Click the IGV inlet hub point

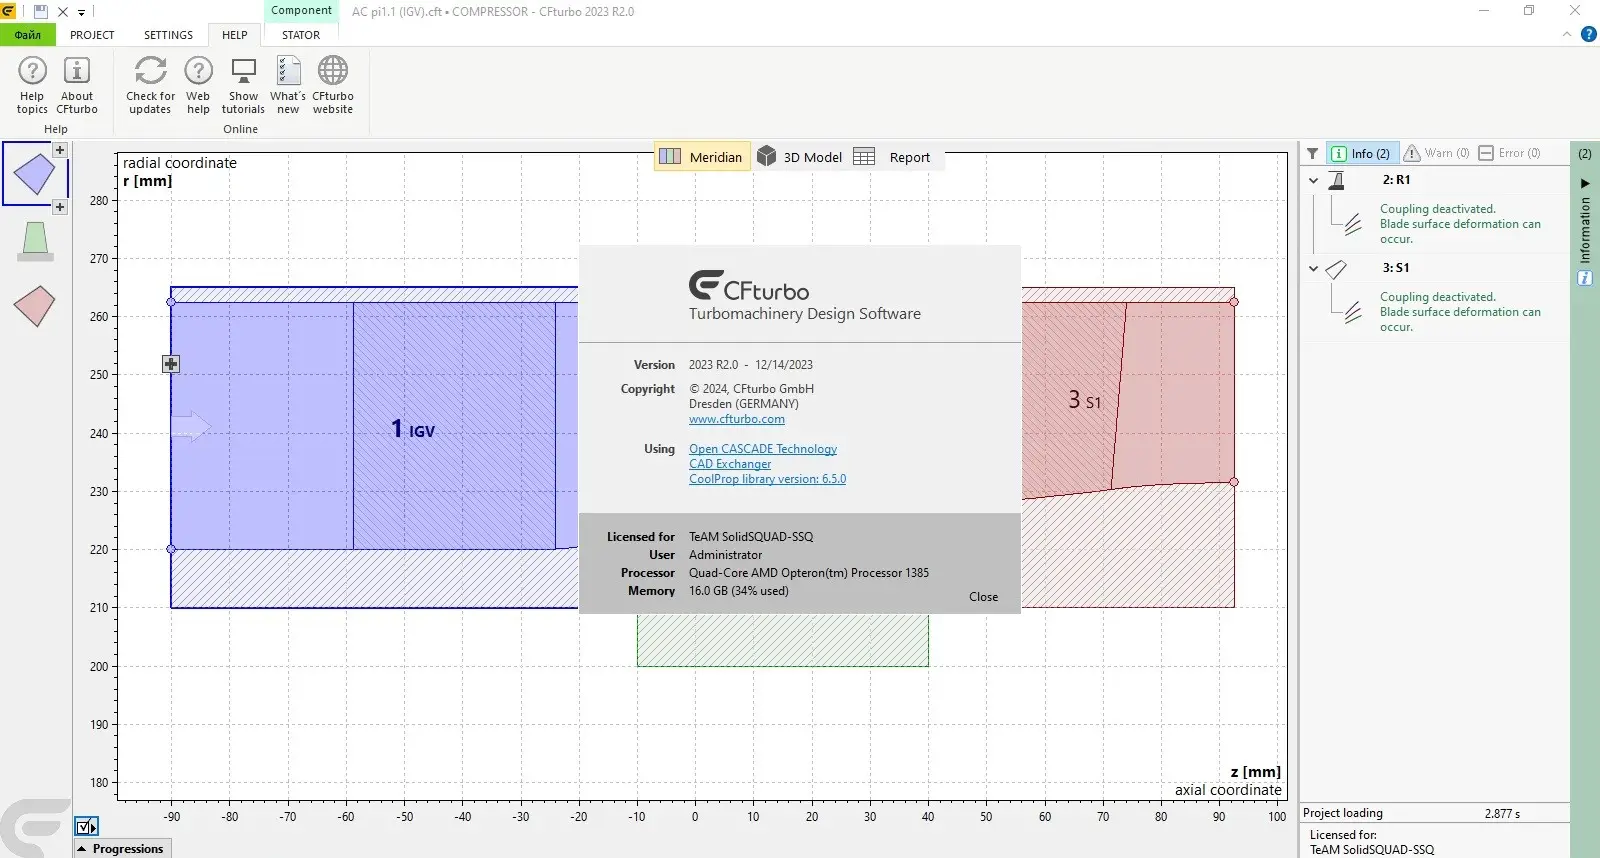pyautogui.click(x=171, y=549)
